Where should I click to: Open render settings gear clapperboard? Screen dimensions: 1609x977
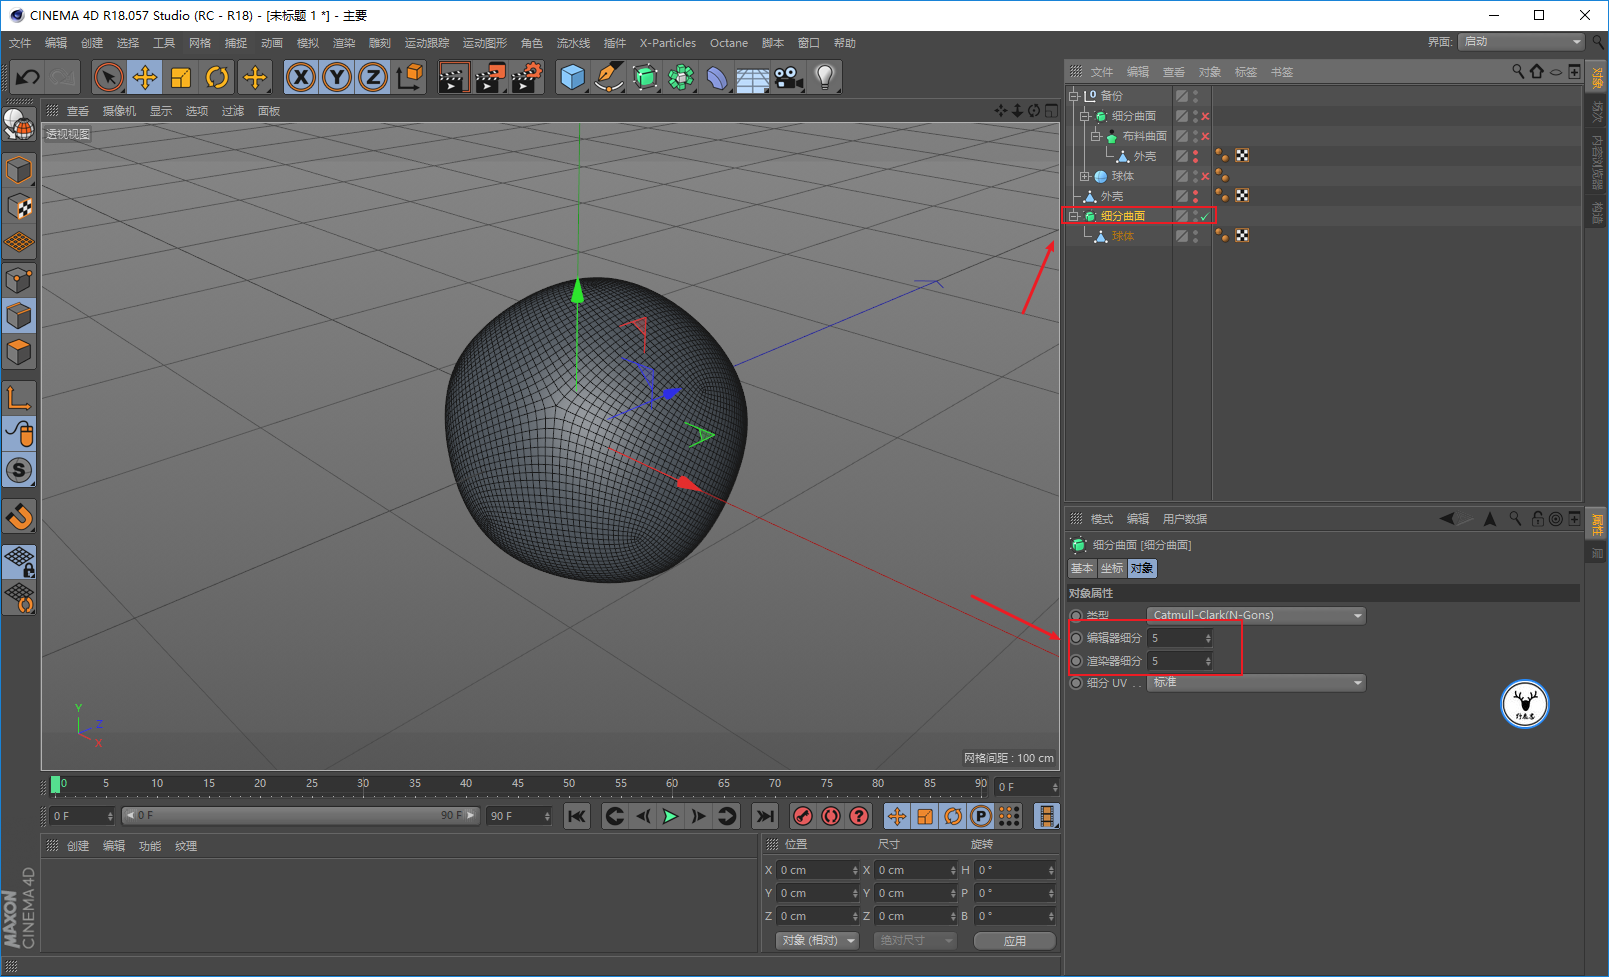pos(527,77)
